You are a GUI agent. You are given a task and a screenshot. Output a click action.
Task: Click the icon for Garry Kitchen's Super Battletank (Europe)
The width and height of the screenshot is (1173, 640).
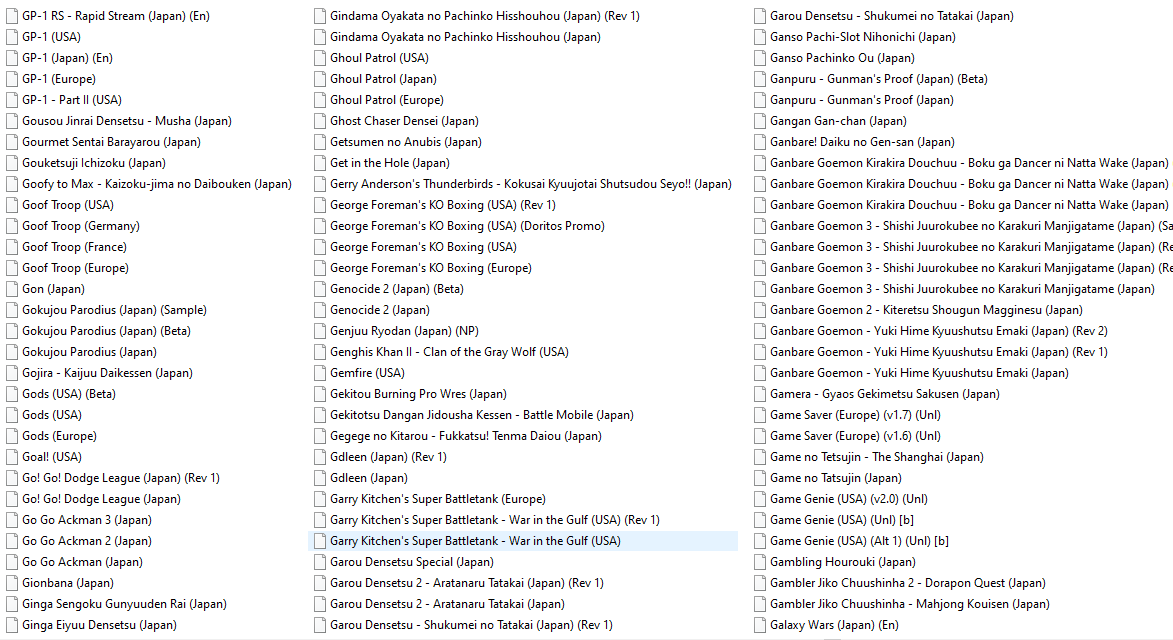click(320, 499)
